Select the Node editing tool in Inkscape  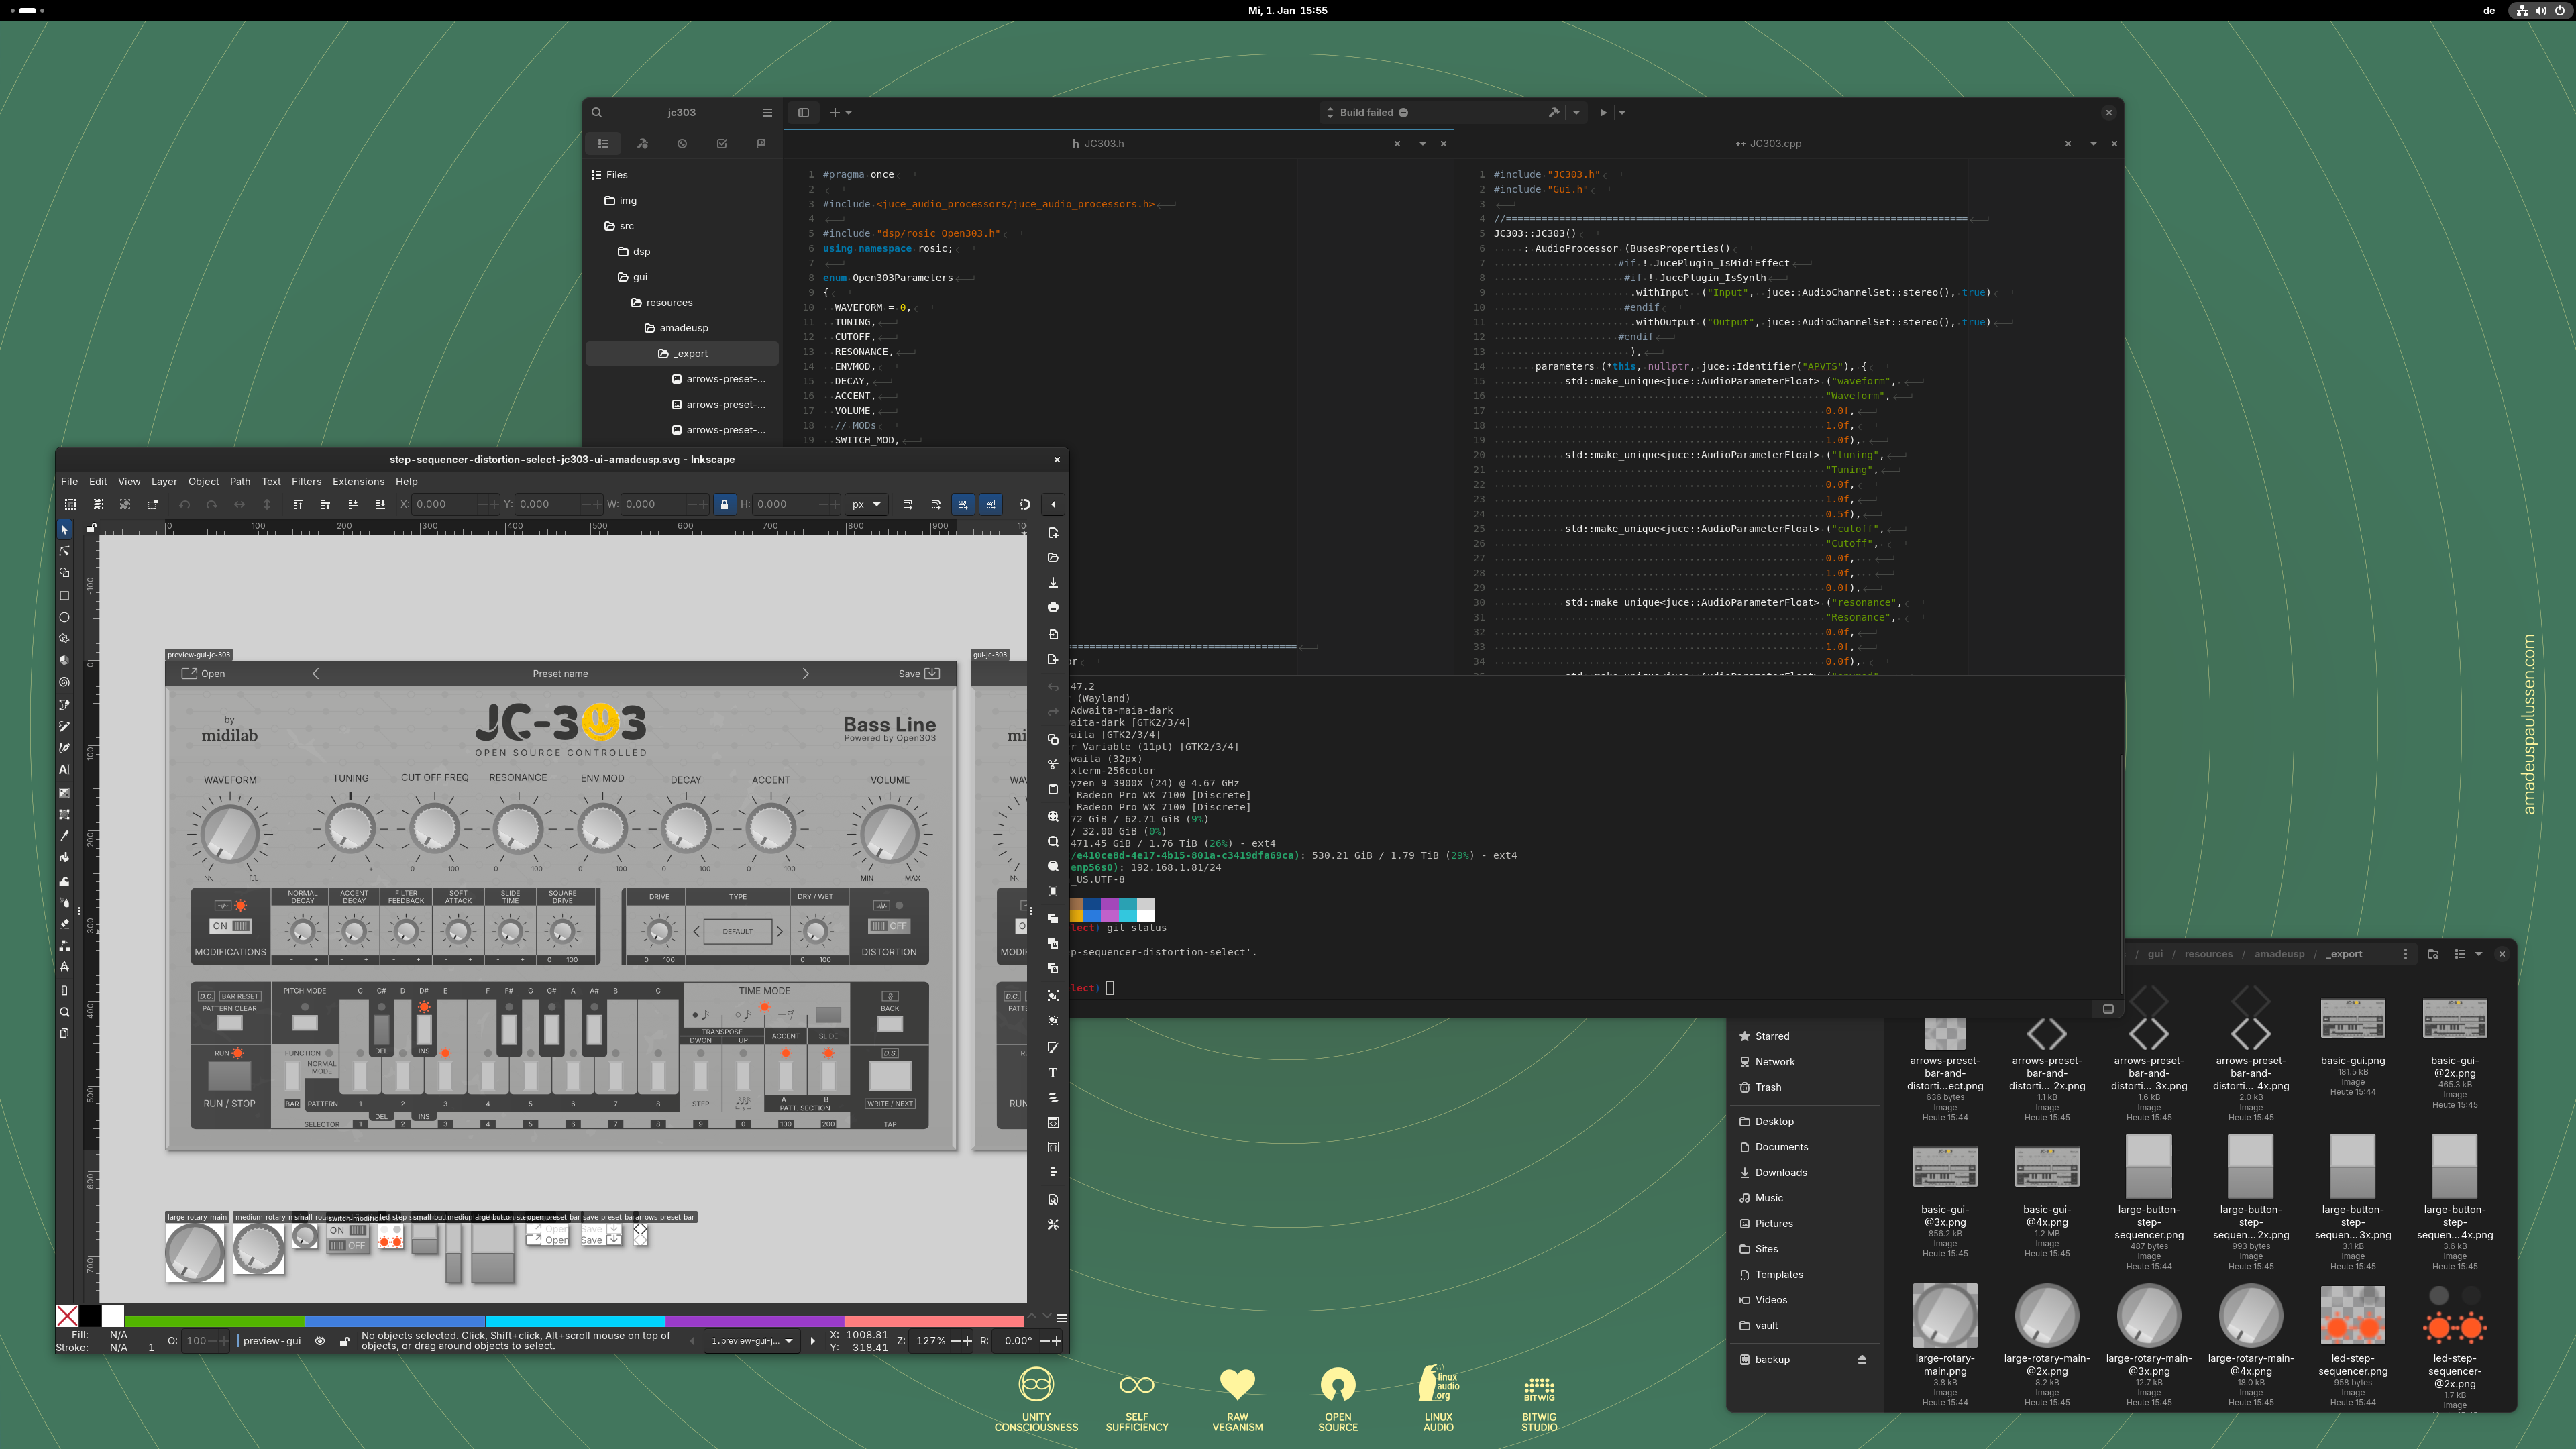pyautogui.click(x=64, y=551)
